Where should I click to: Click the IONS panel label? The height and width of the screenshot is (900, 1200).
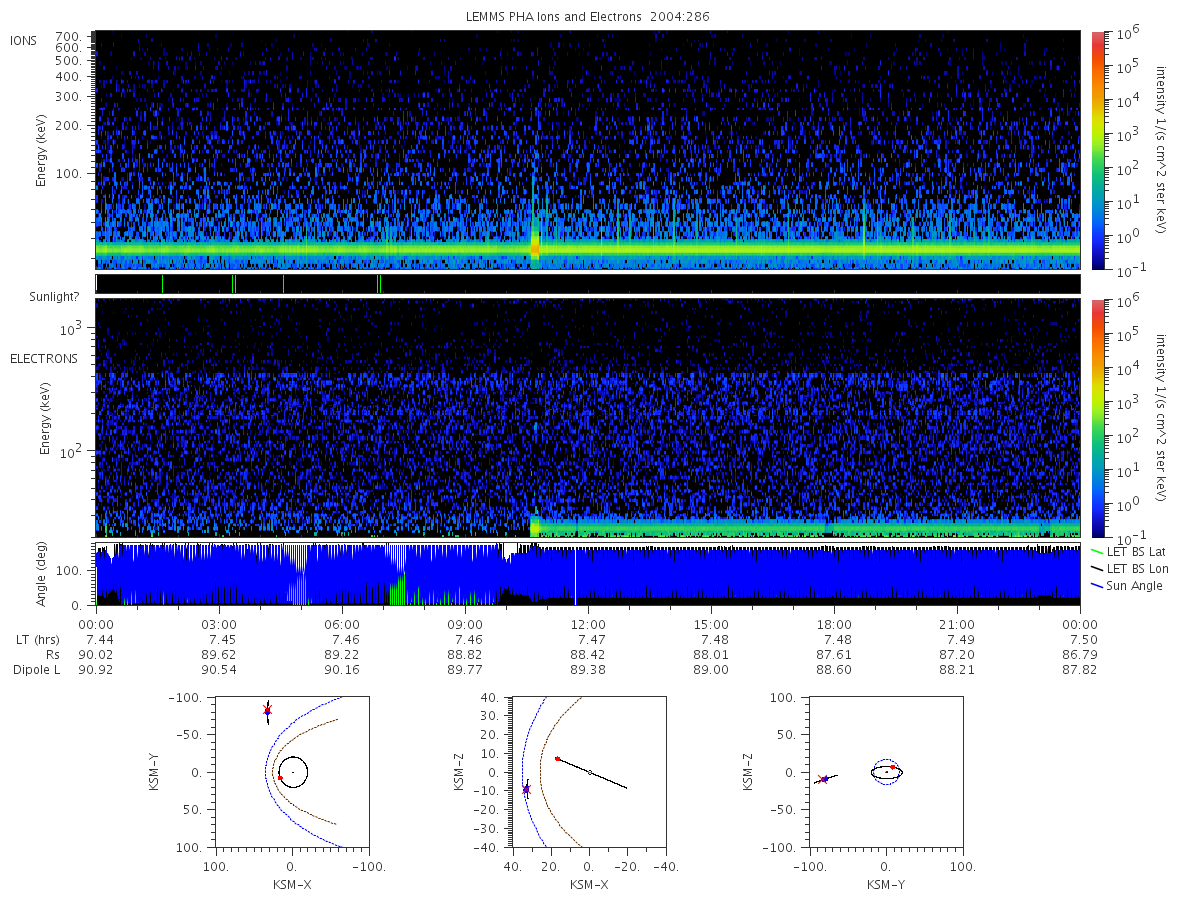point(24,40)
